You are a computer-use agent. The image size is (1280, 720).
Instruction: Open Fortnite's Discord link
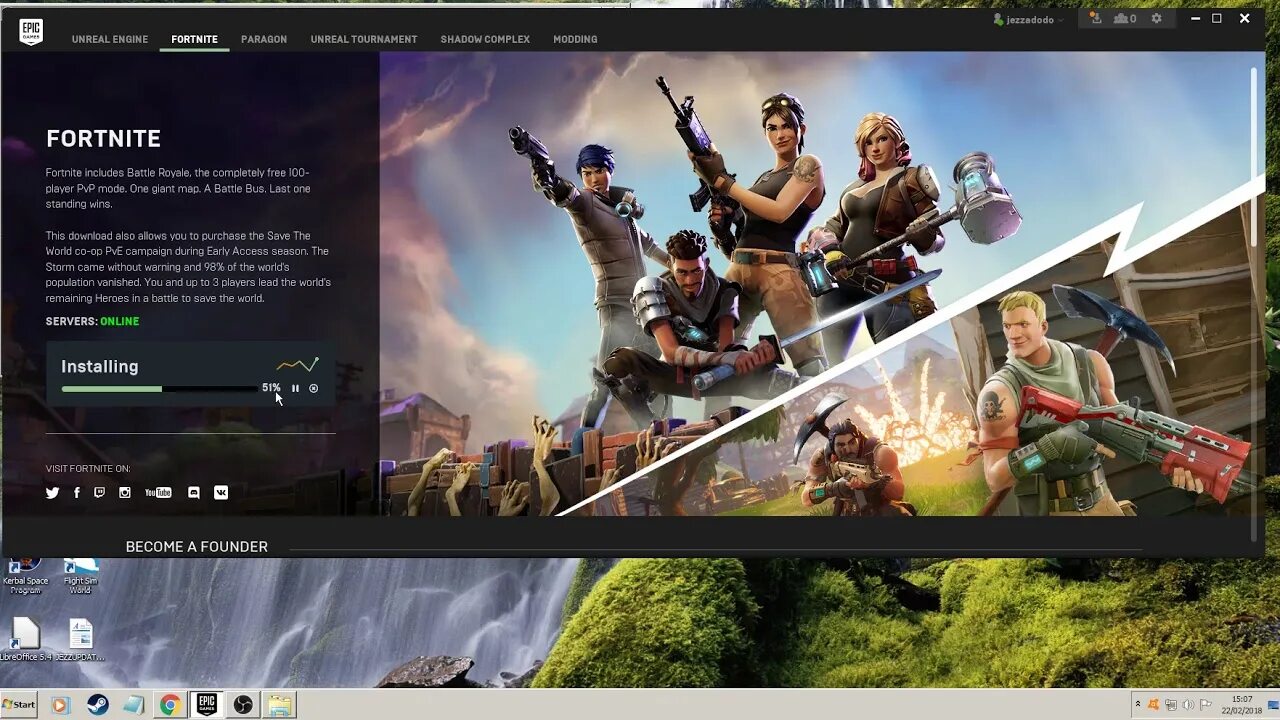[194, 492]
